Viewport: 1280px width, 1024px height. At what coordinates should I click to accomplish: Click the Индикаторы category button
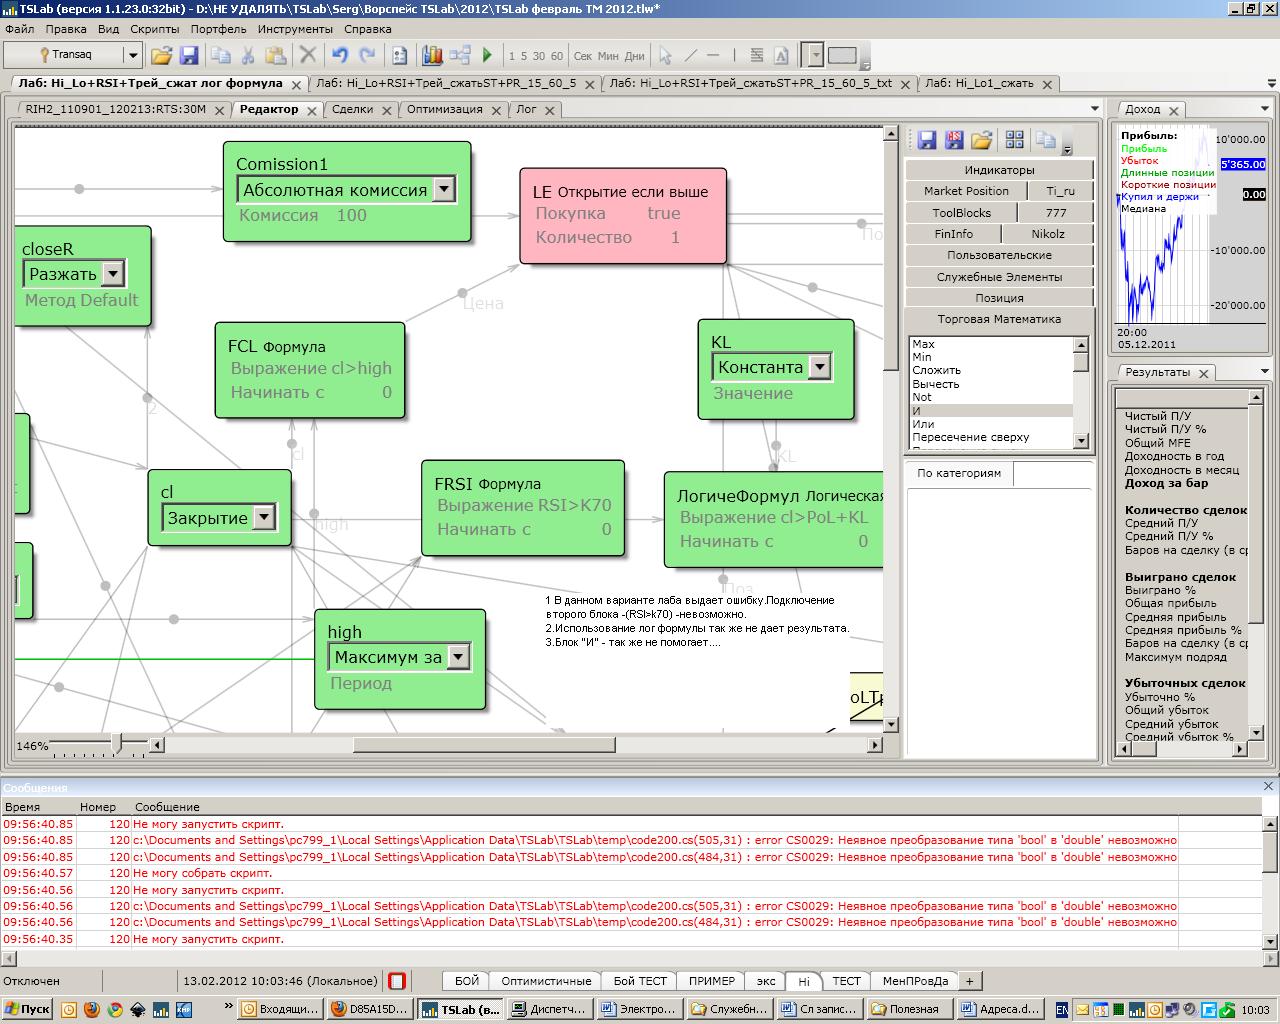999,170
